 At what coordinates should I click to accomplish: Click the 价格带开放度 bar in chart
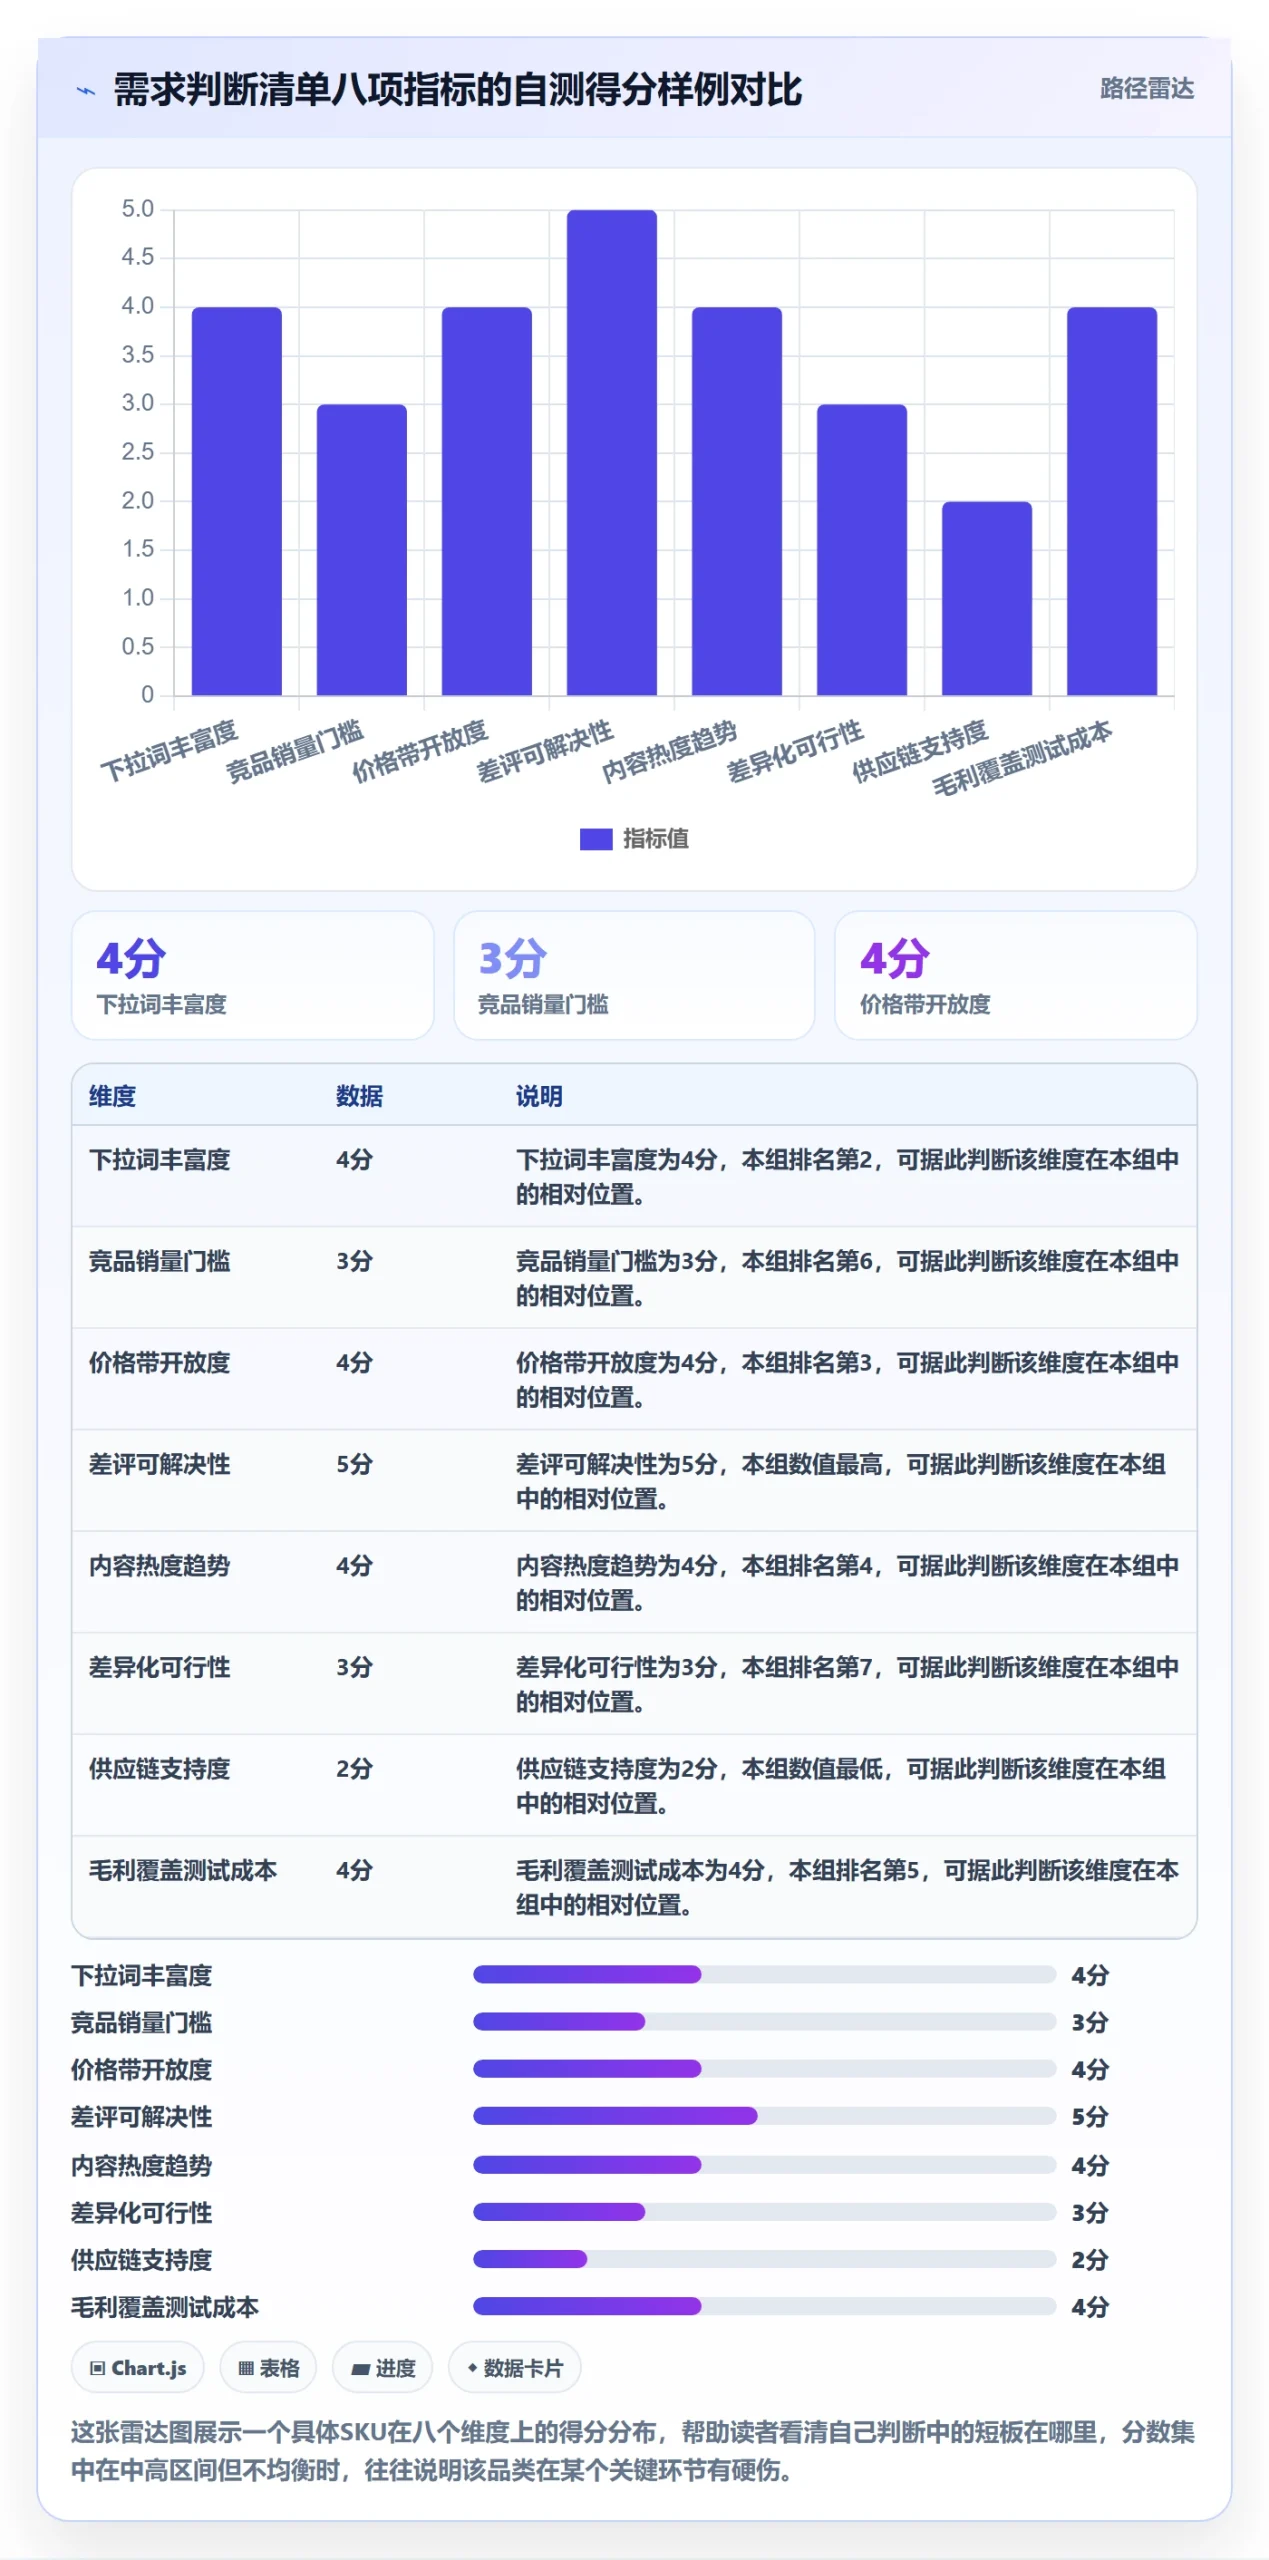click(x=486, y=500)
